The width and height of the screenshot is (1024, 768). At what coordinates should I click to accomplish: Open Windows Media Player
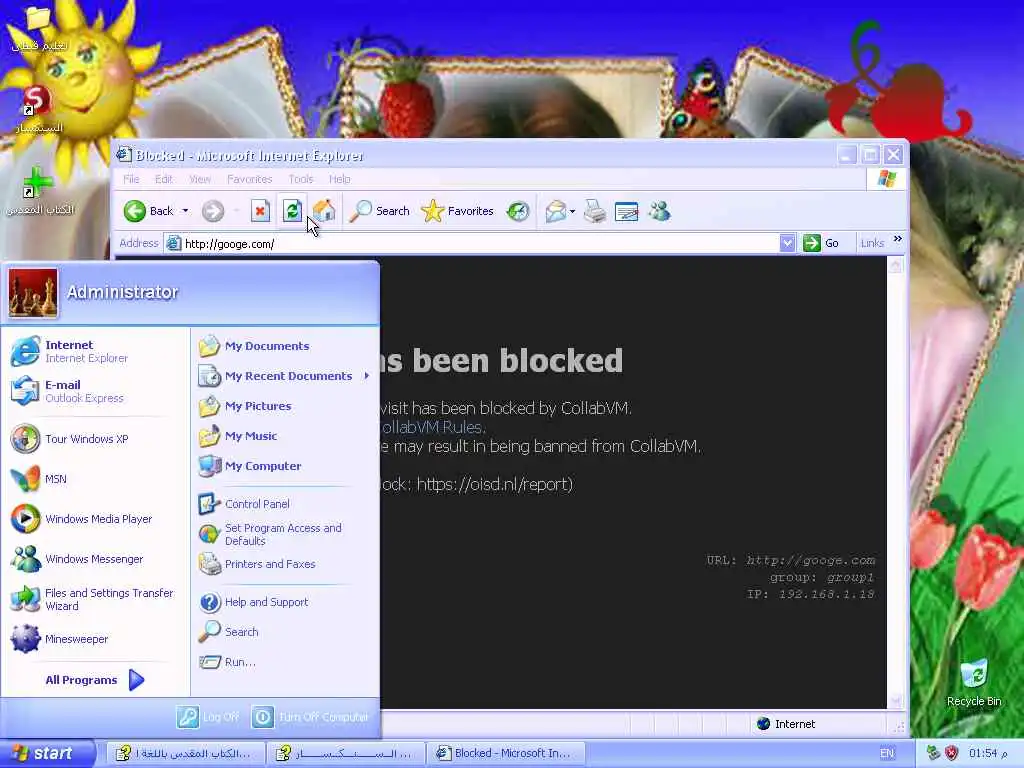[x=96, y=519]
